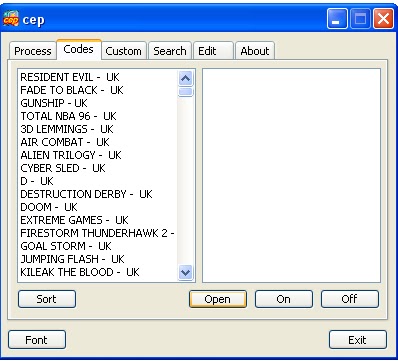
Task: Open the Font dialog button
Action: (x=37, y=340)
